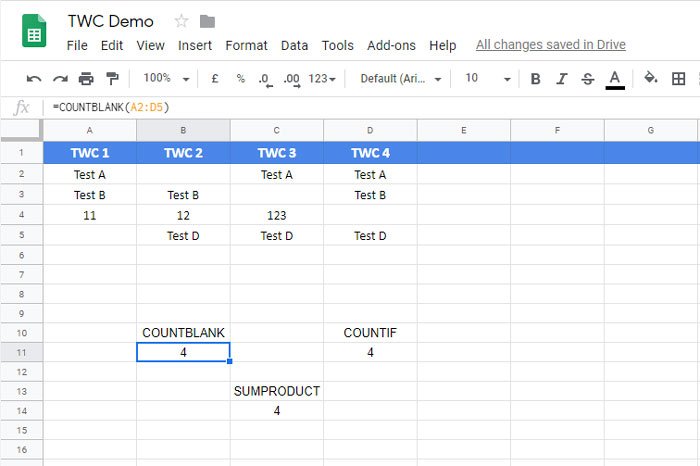700x466 pixels.
Task: Open the font size 10 dropdown
Action: (x=488, y=78)
